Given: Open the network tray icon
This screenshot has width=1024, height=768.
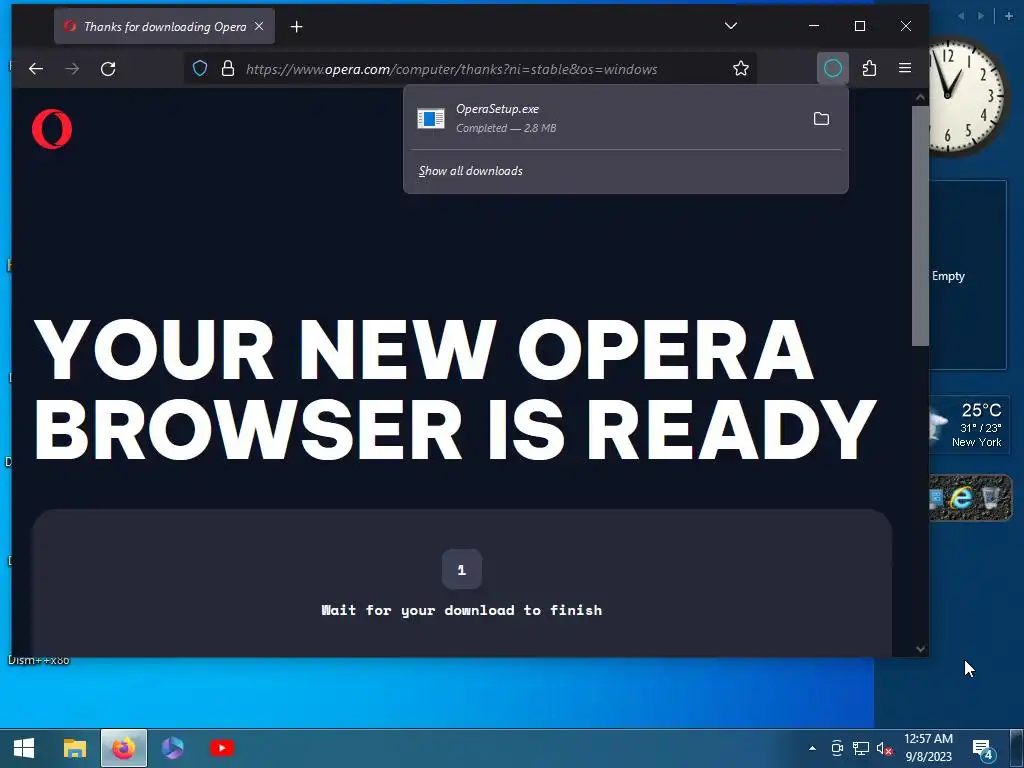Looking at the screenshot, I should coord(861,748).
